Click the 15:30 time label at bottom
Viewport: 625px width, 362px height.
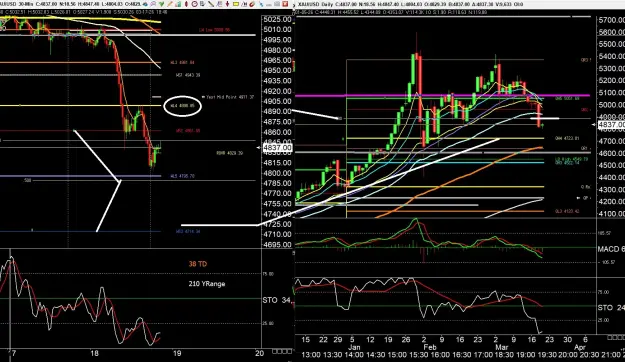[x=419, y=355]
